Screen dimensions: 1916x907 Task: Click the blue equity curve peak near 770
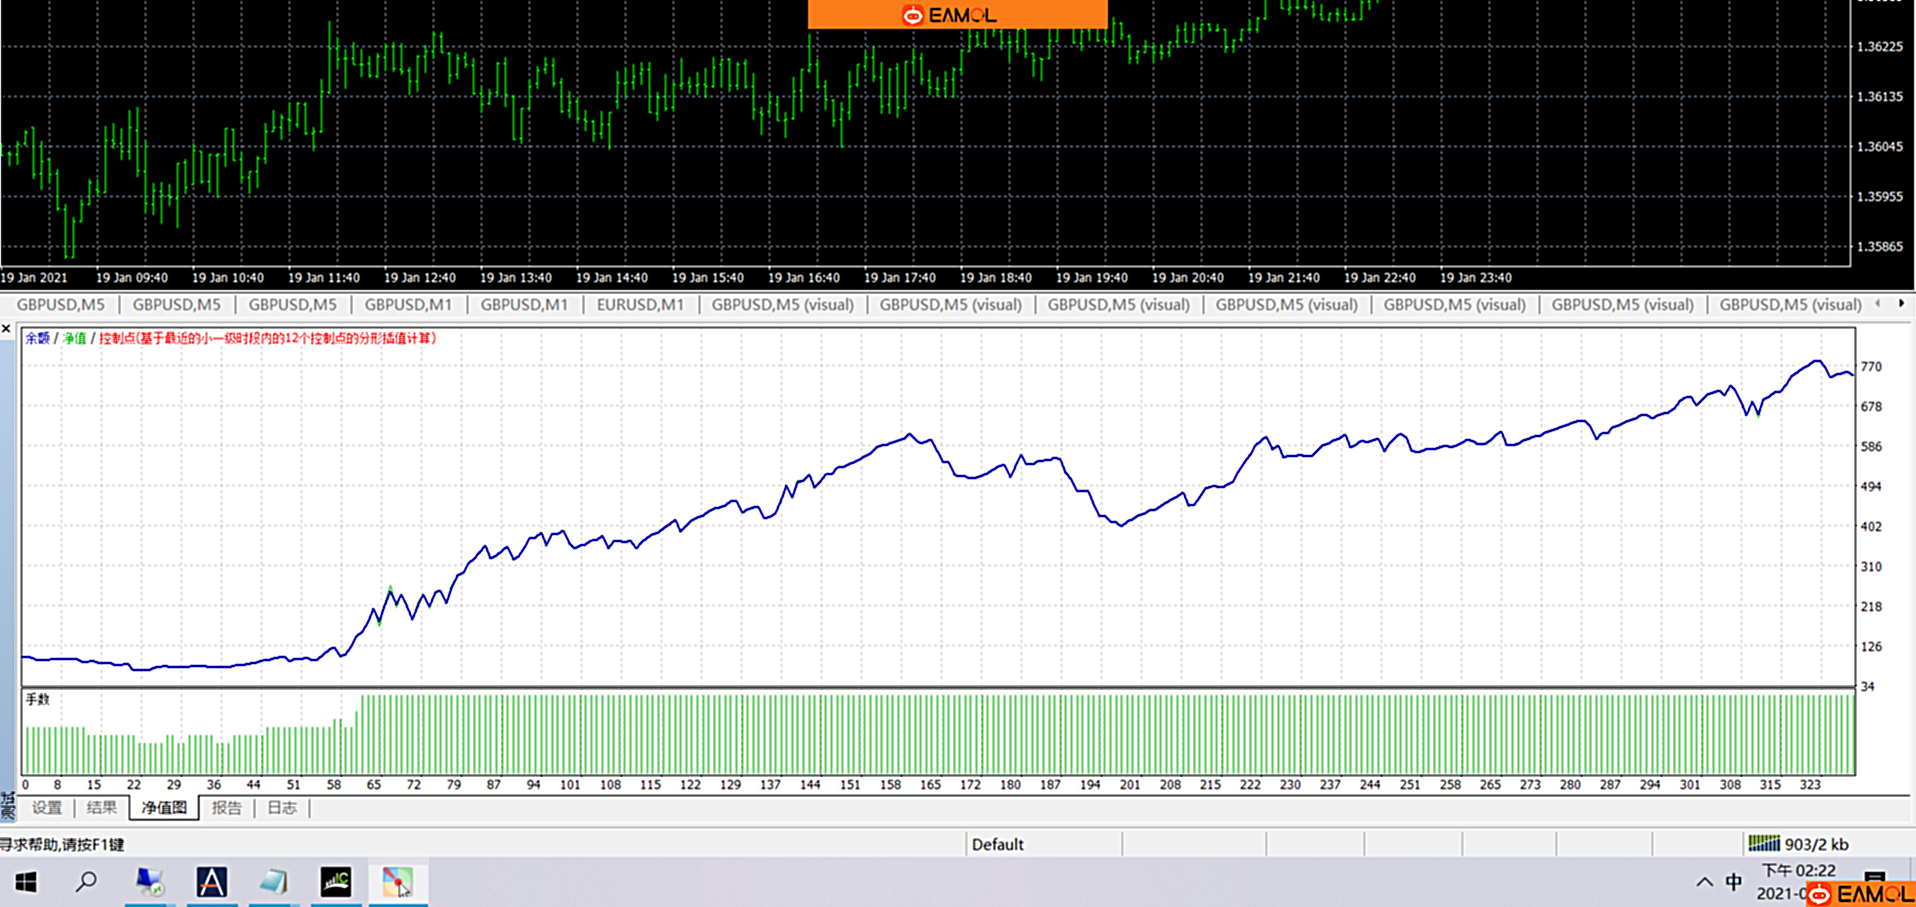point(1816,361)
